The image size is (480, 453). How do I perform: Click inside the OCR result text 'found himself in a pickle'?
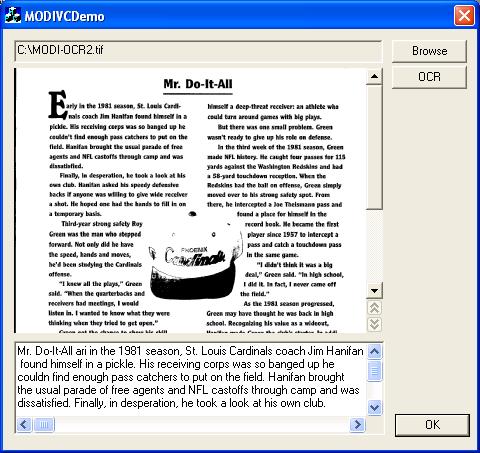pyautogui.click(x=78, y=364)
